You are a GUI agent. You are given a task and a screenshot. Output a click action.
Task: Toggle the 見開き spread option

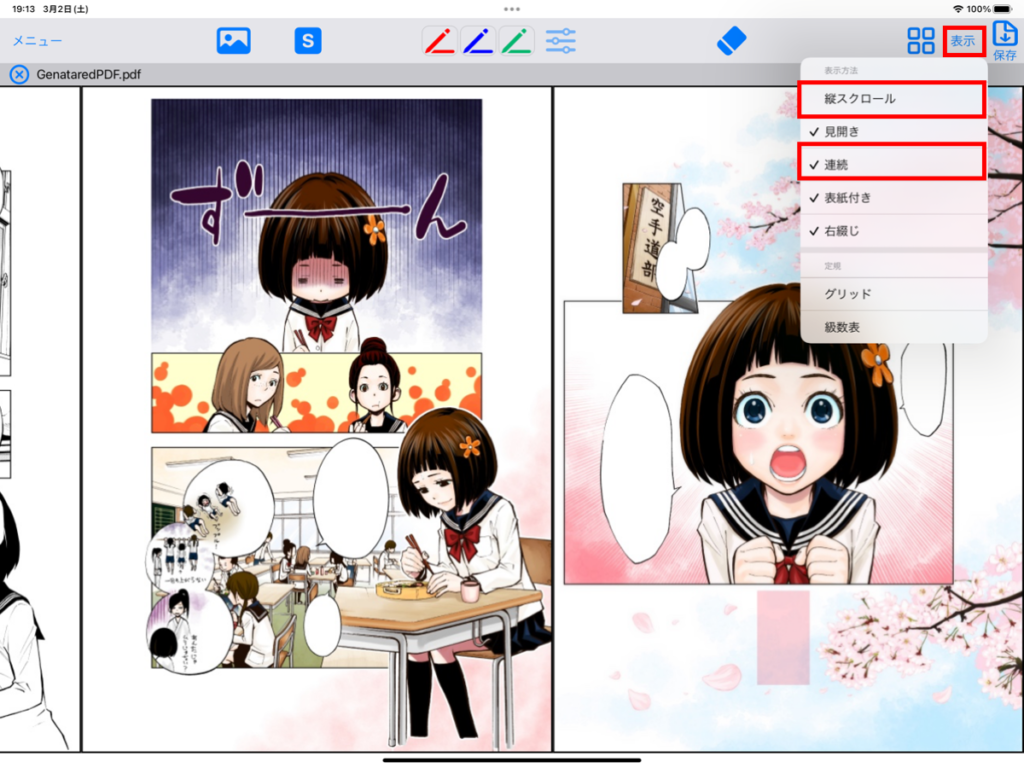893,132
